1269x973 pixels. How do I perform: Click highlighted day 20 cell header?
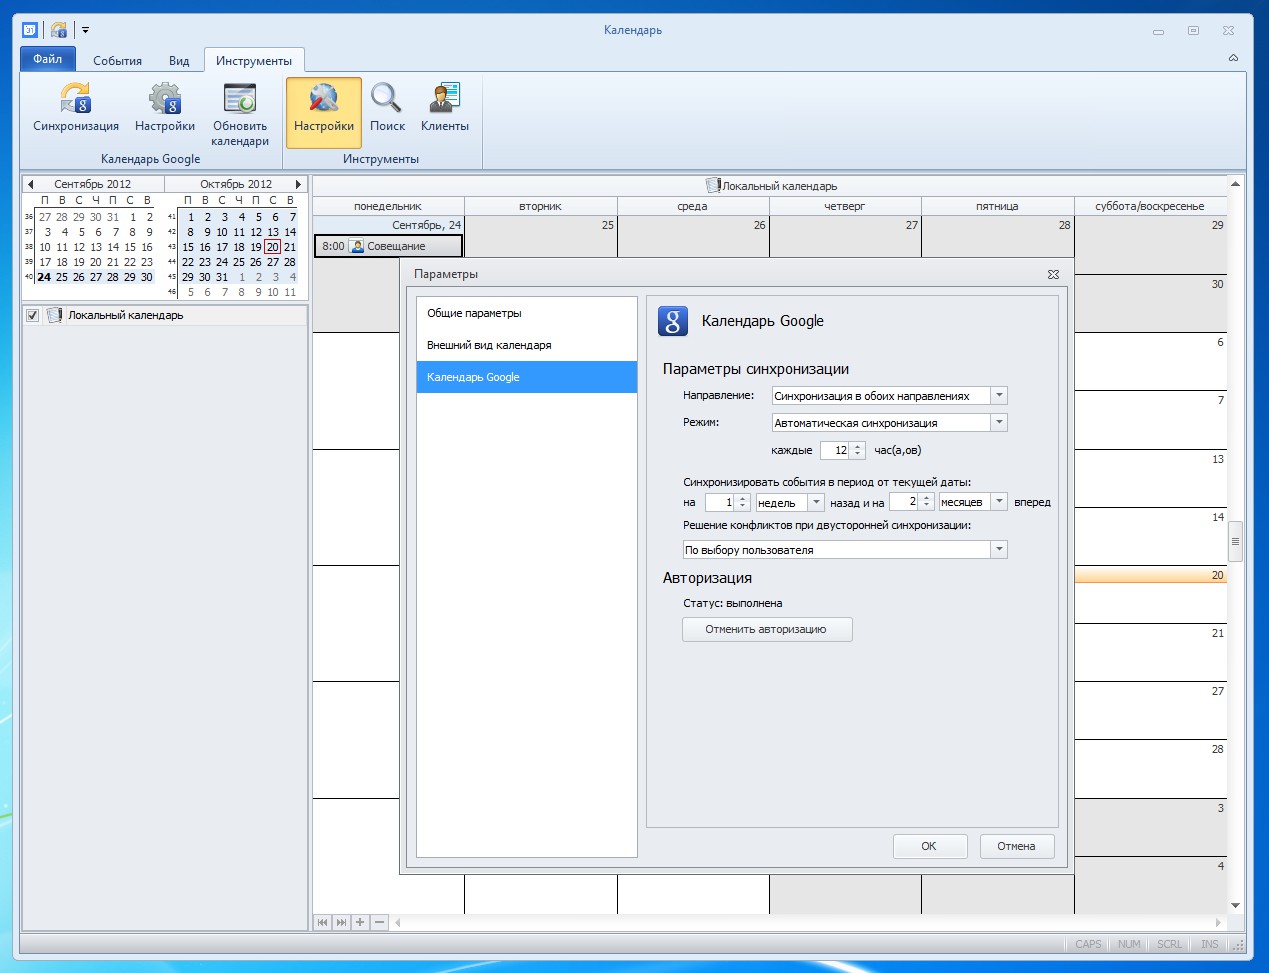(x=1150, y=575)
